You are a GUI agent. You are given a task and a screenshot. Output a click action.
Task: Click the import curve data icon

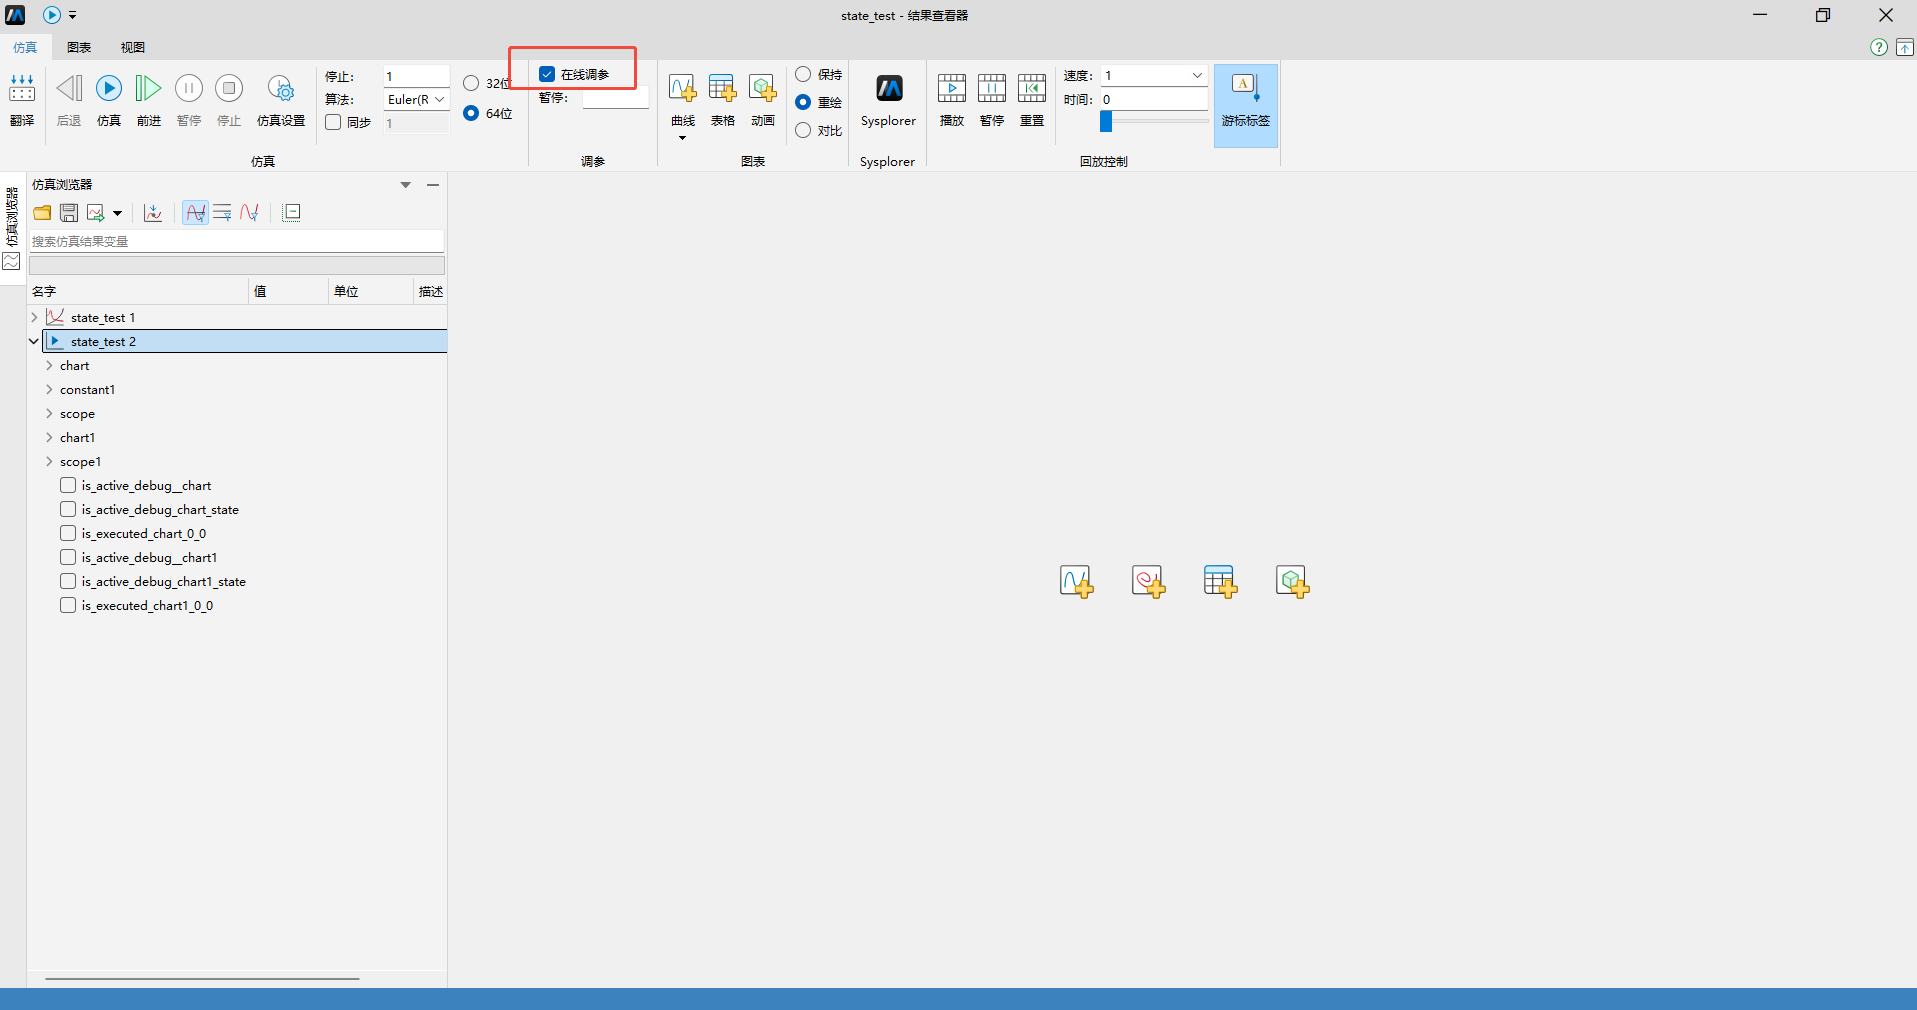153,213
